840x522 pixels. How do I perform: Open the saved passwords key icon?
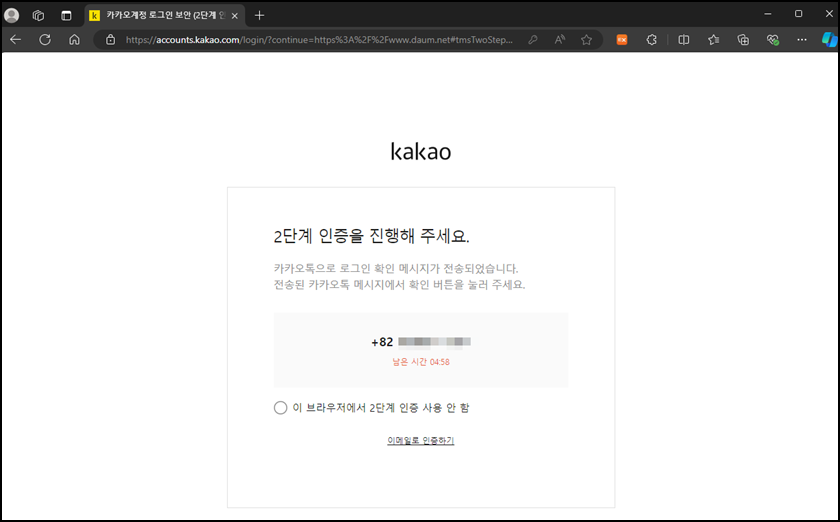point(532,40)
